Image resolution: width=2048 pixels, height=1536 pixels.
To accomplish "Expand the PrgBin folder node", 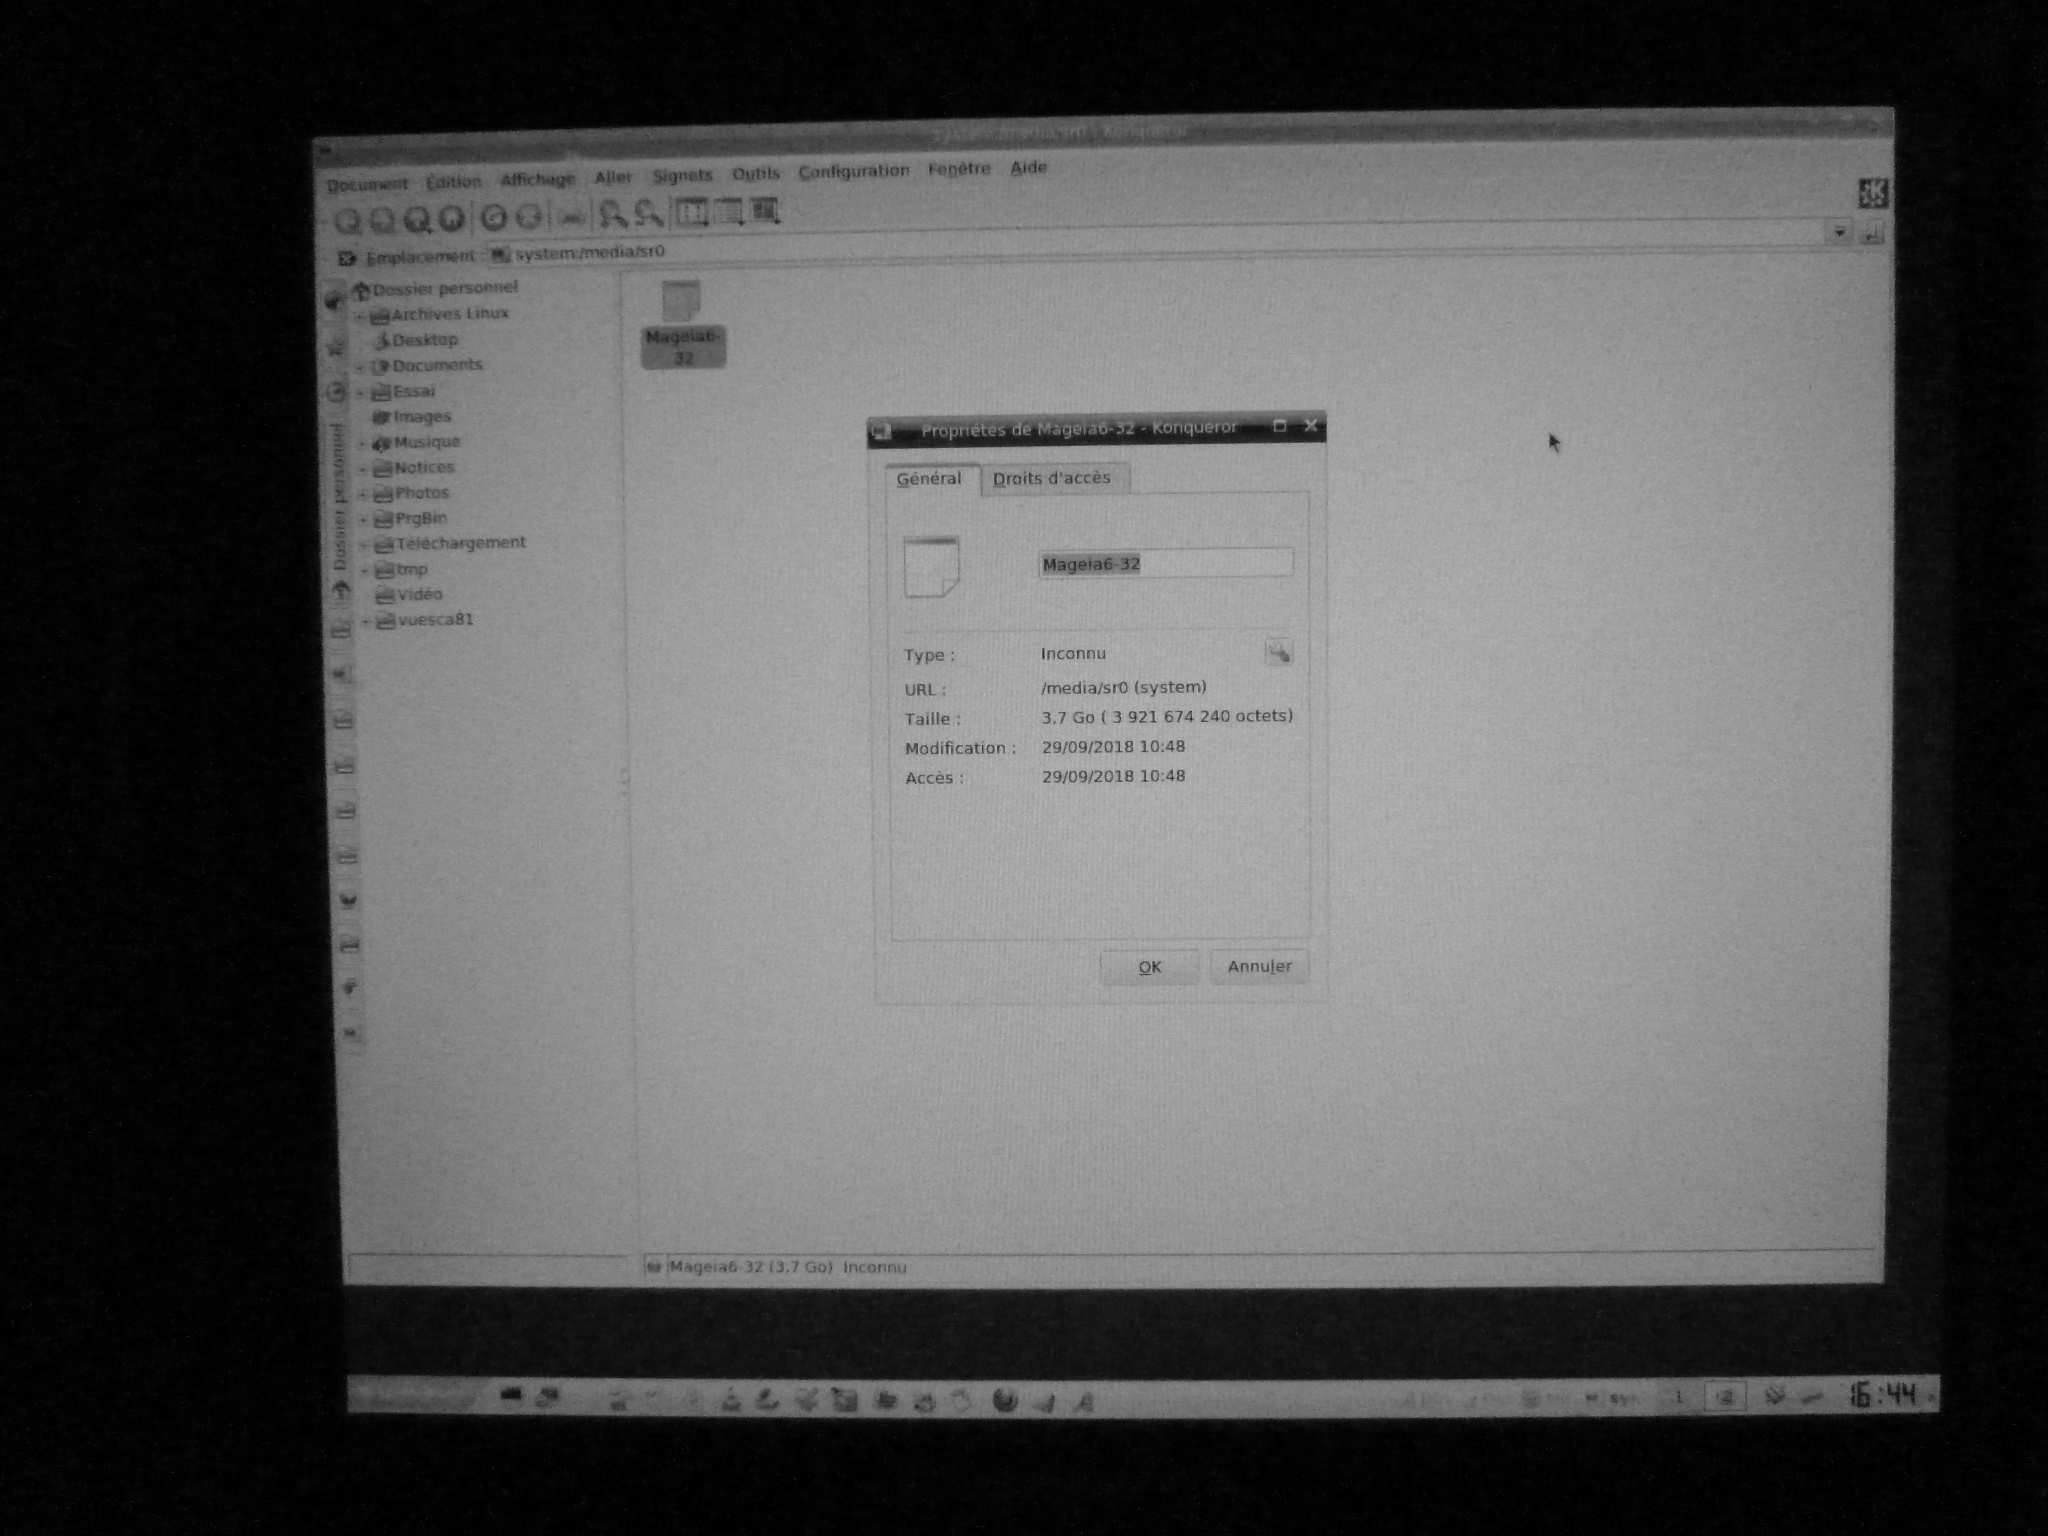I will coord(364,520).
